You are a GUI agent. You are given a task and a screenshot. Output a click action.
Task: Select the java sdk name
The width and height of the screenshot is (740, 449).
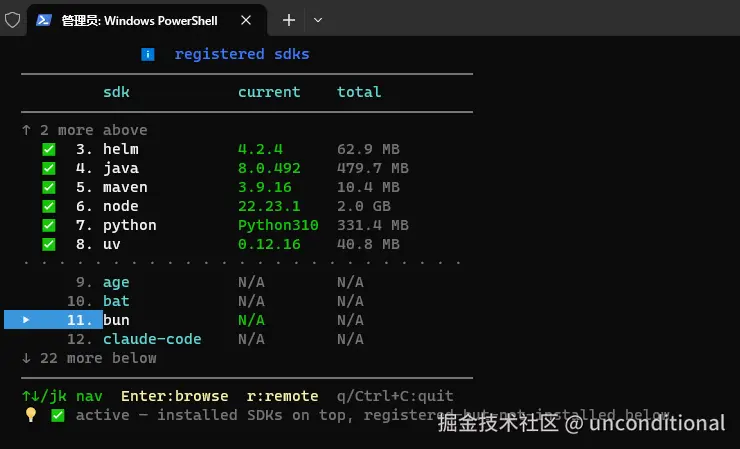(x=121, y=168)
